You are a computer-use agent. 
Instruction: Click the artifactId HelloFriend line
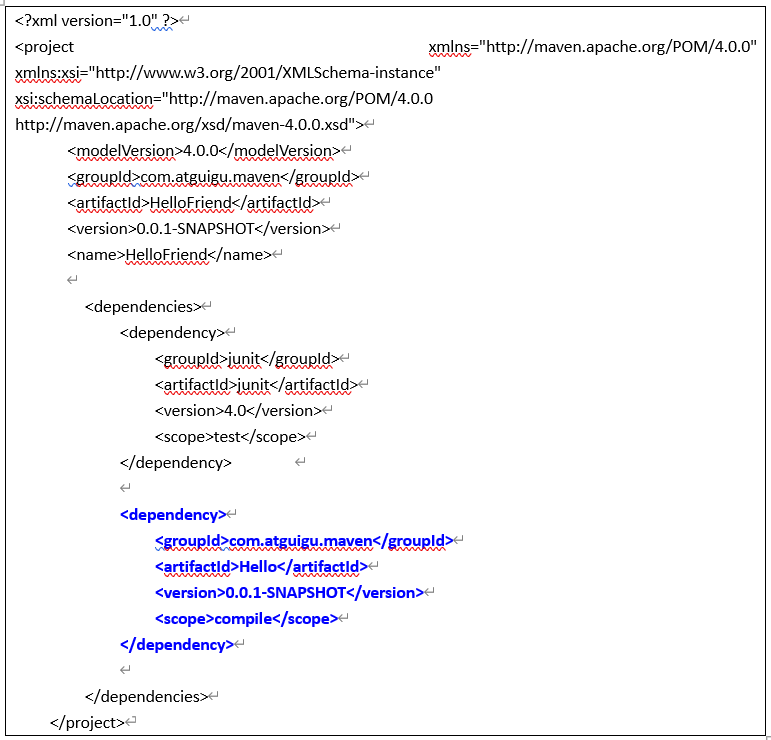tap(193, 203)
